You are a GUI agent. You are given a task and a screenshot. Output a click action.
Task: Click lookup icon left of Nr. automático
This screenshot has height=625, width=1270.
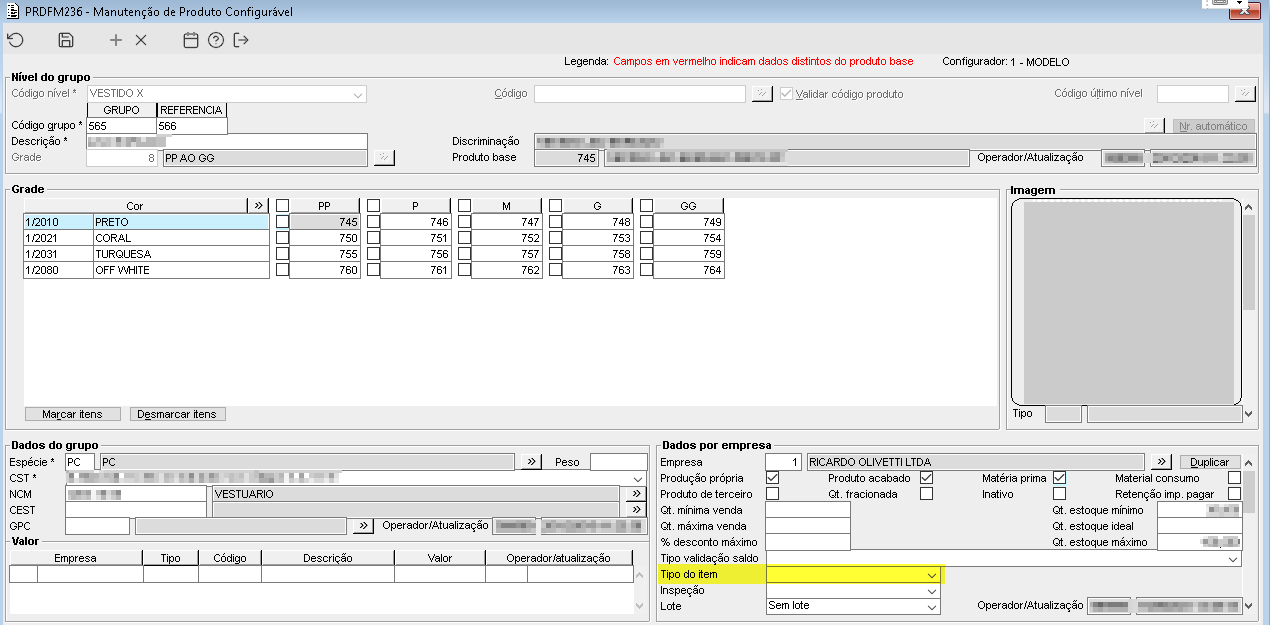click(1156, 126)
